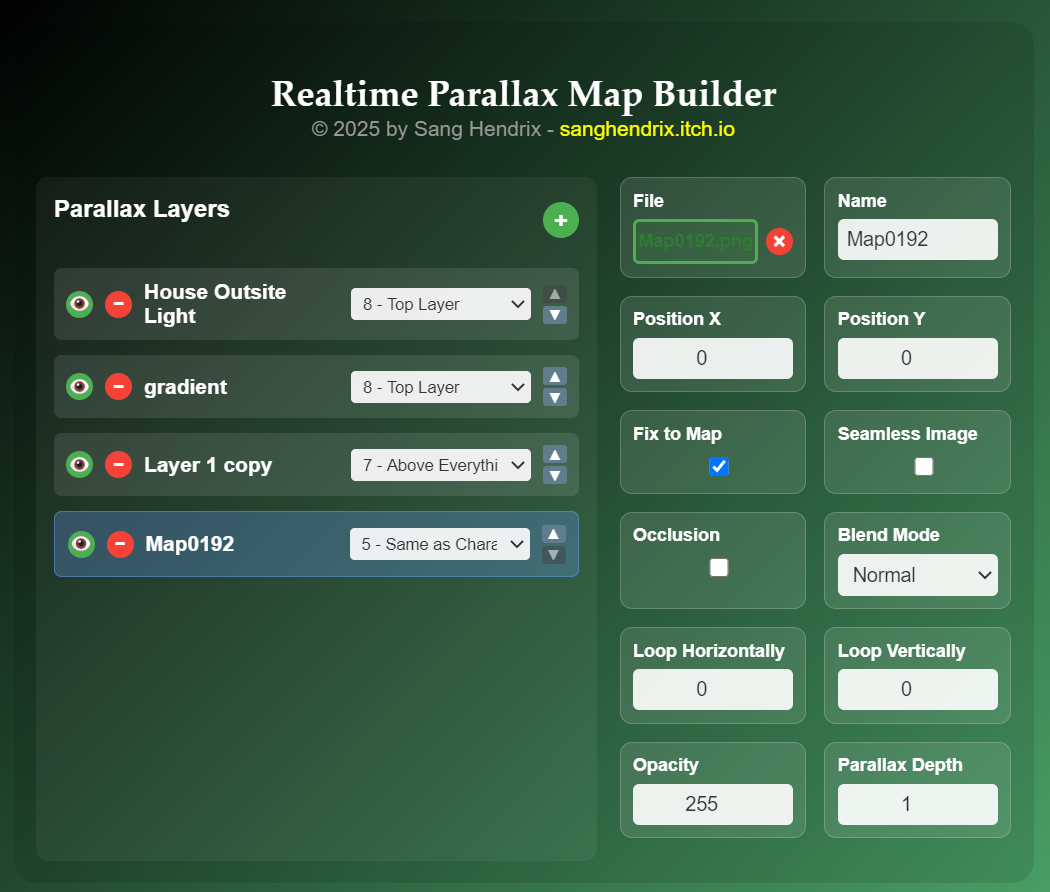Remove the Layer 1 copy layer

click(119, 465)
